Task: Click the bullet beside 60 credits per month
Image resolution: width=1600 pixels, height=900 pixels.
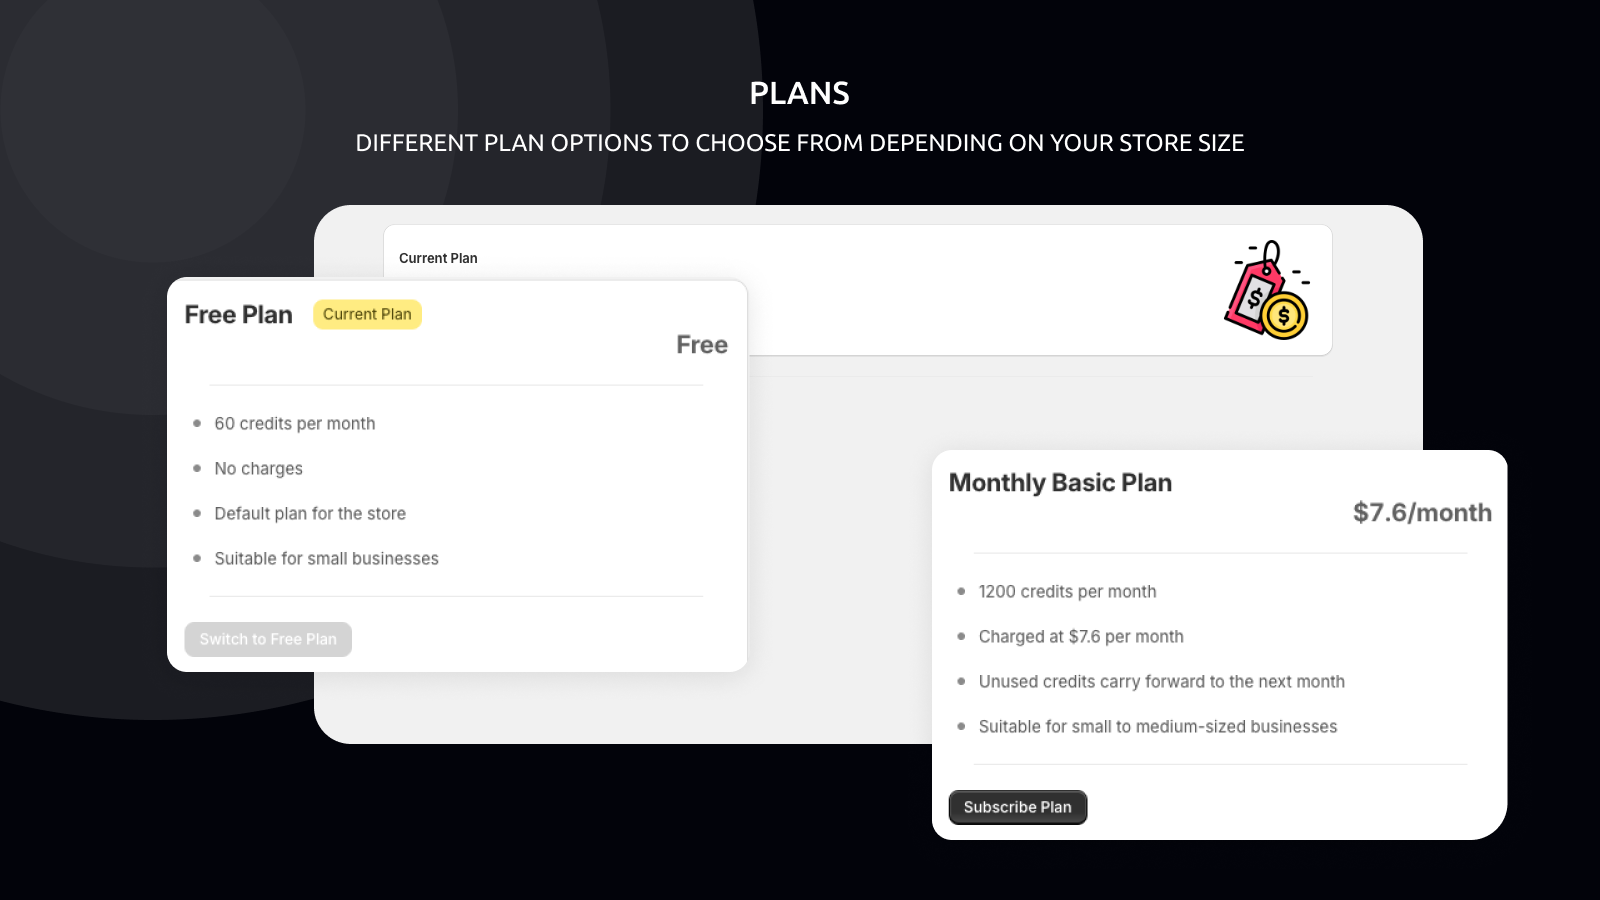Action: (197, 423)
